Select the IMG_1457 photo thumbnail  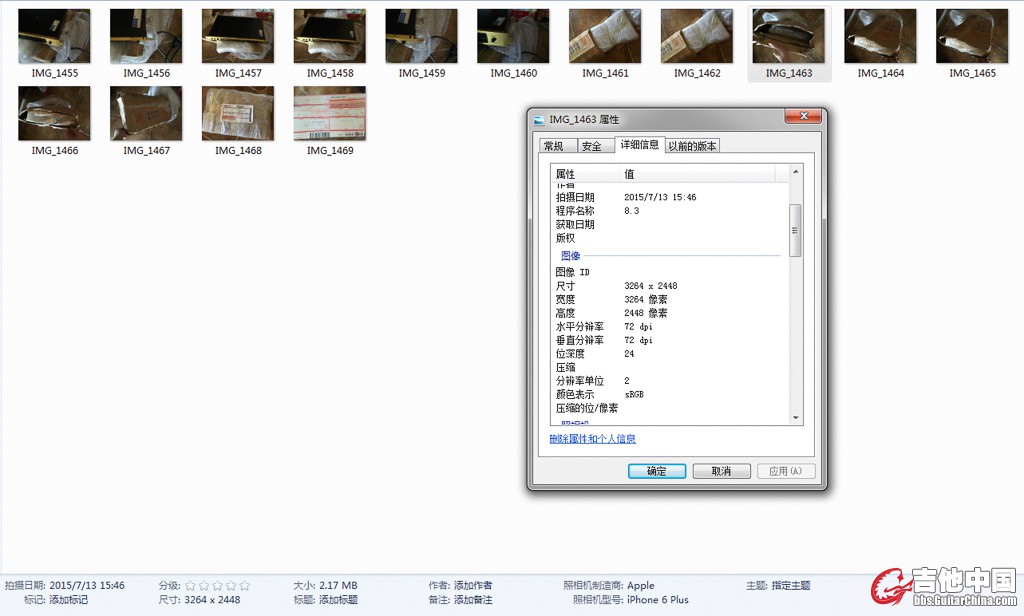(238, 37)
